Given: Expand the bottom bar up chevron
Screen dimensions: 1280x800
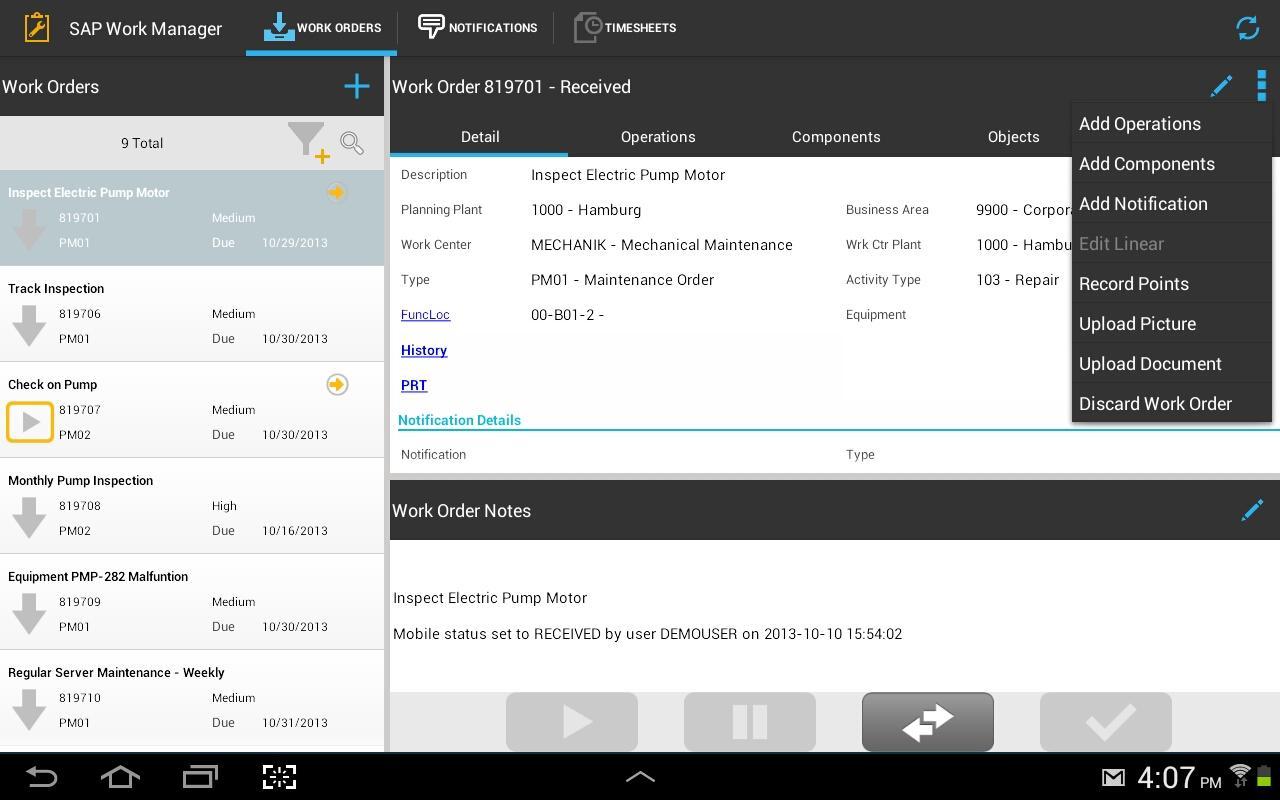Looking at the screenshot, I should coord(640,776).
